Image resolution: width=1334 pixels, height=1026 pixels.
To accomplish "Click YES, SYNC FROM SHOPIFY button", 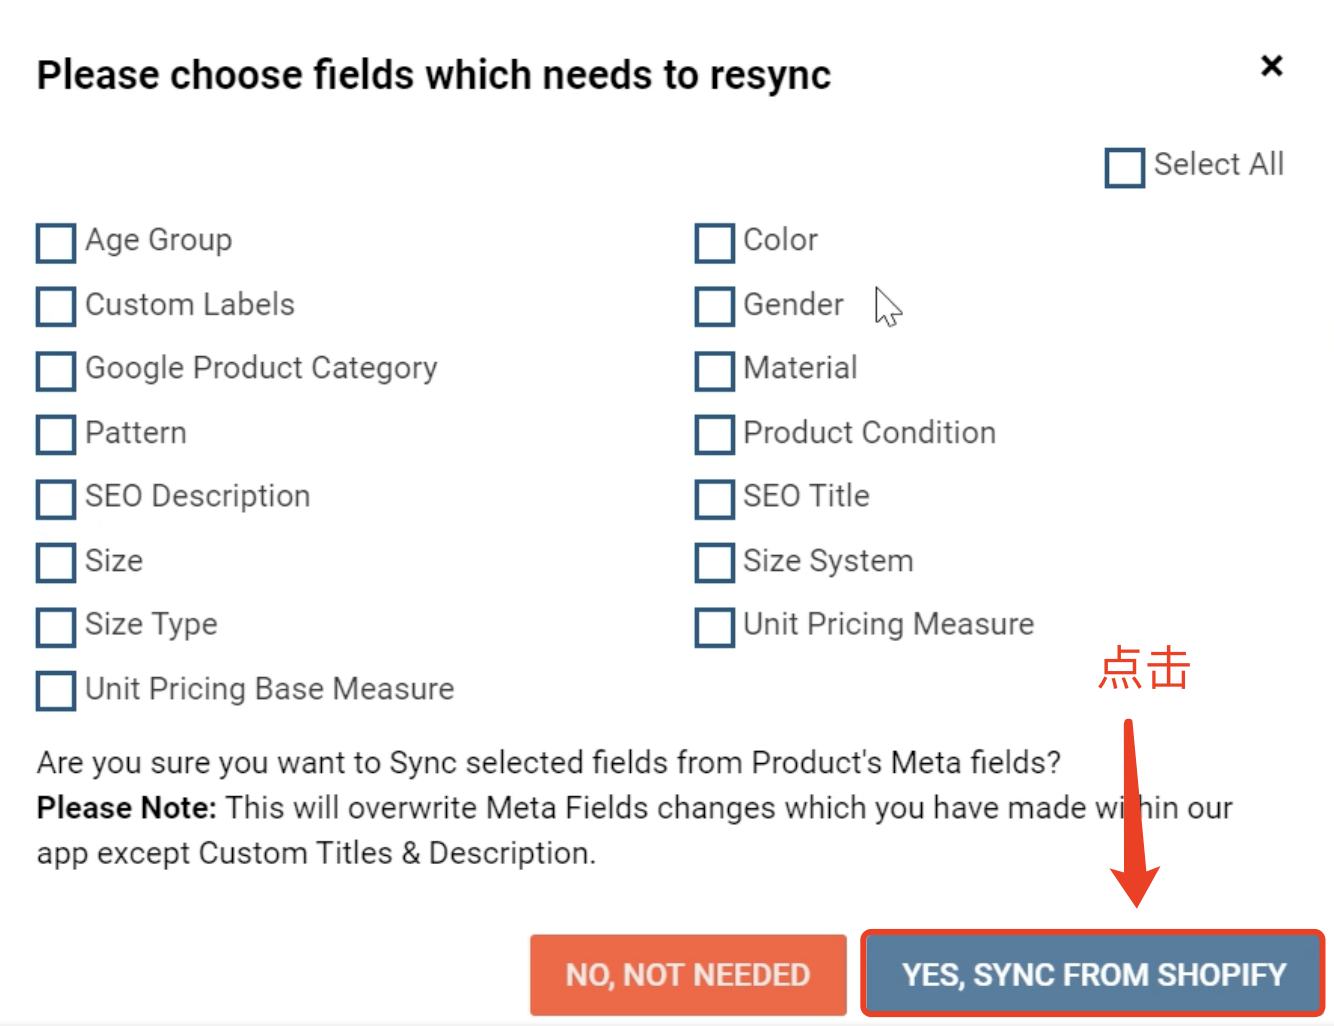I will (1090, 974).
